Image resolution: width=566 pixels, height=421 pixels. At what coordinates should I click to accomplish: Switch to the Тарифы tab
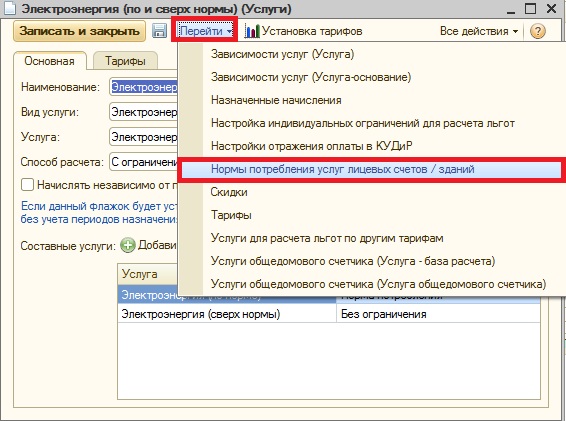(125, 61)
